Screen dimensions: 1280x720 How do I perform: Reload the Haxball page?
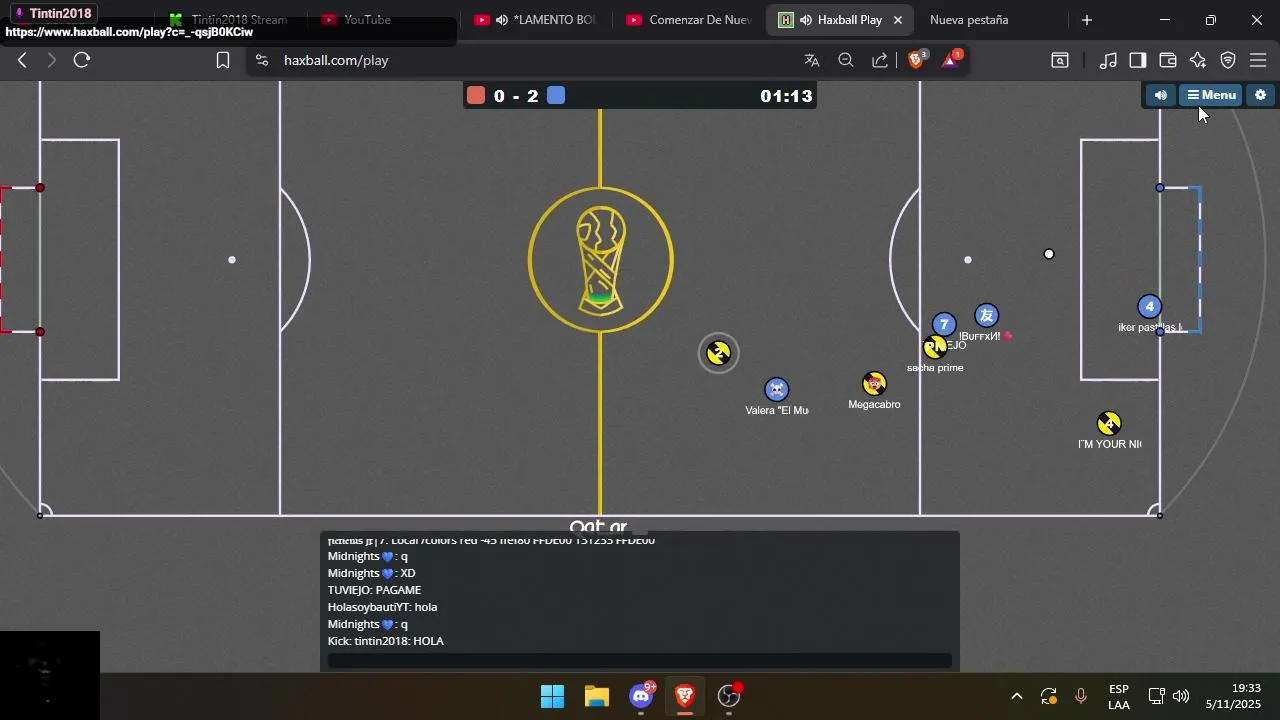pos(82,60)
